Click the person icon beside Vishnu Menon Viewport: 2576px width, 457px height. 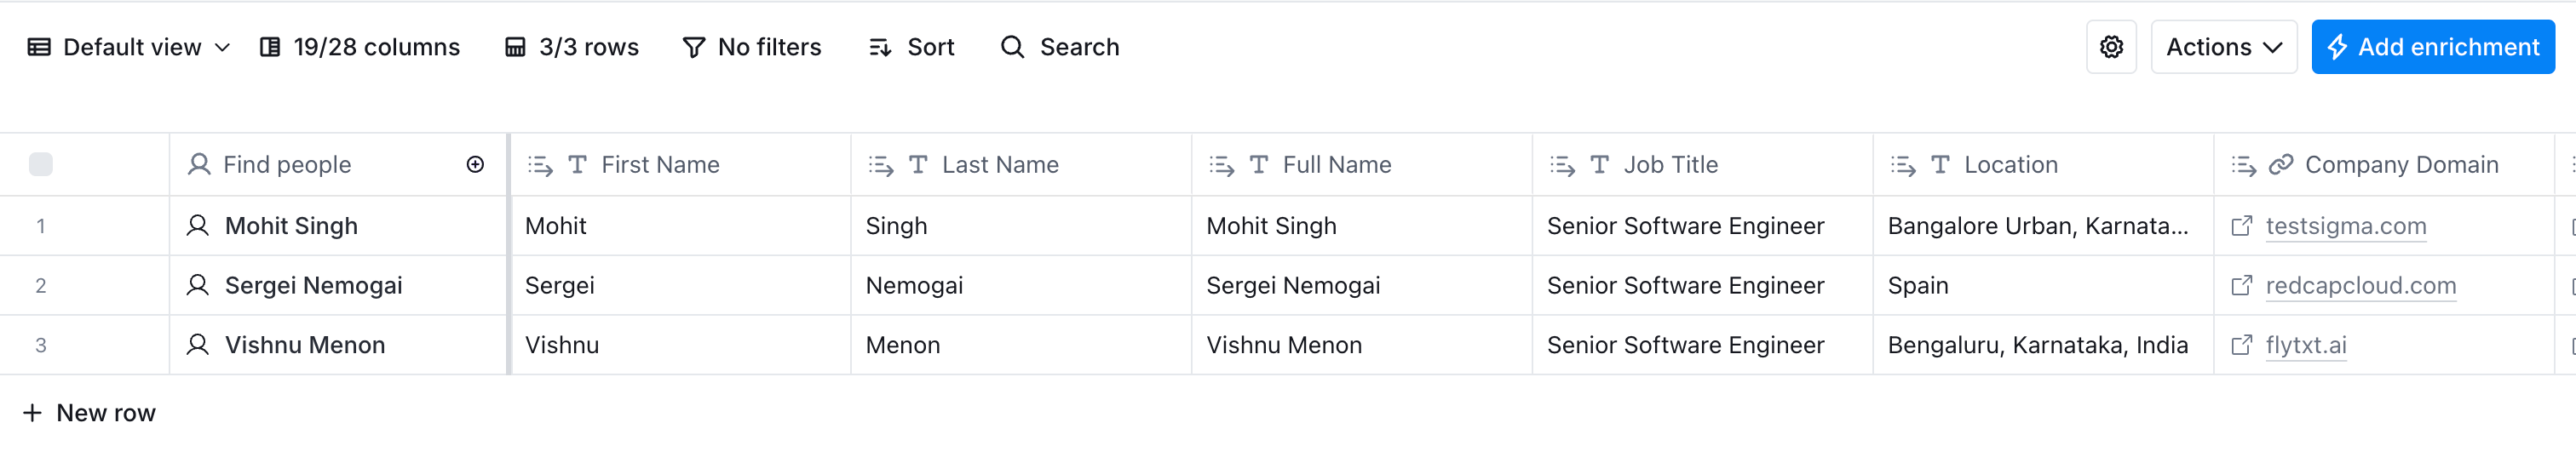[198, 345]
